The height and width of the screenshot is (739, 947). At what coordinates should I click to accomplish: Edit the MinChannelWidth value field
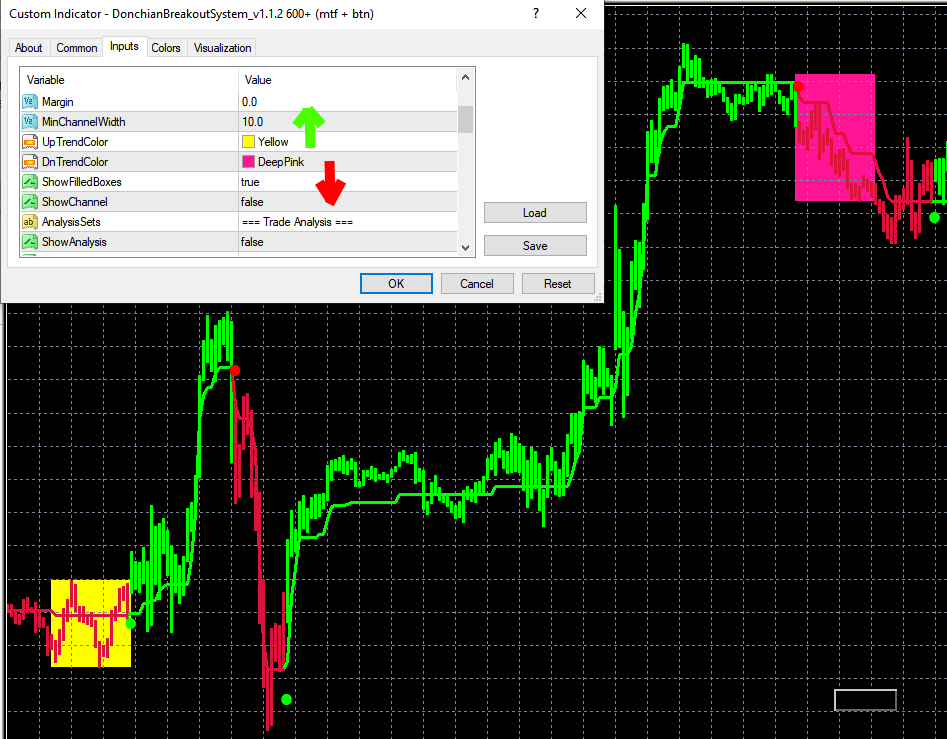[x=348, y=121]
